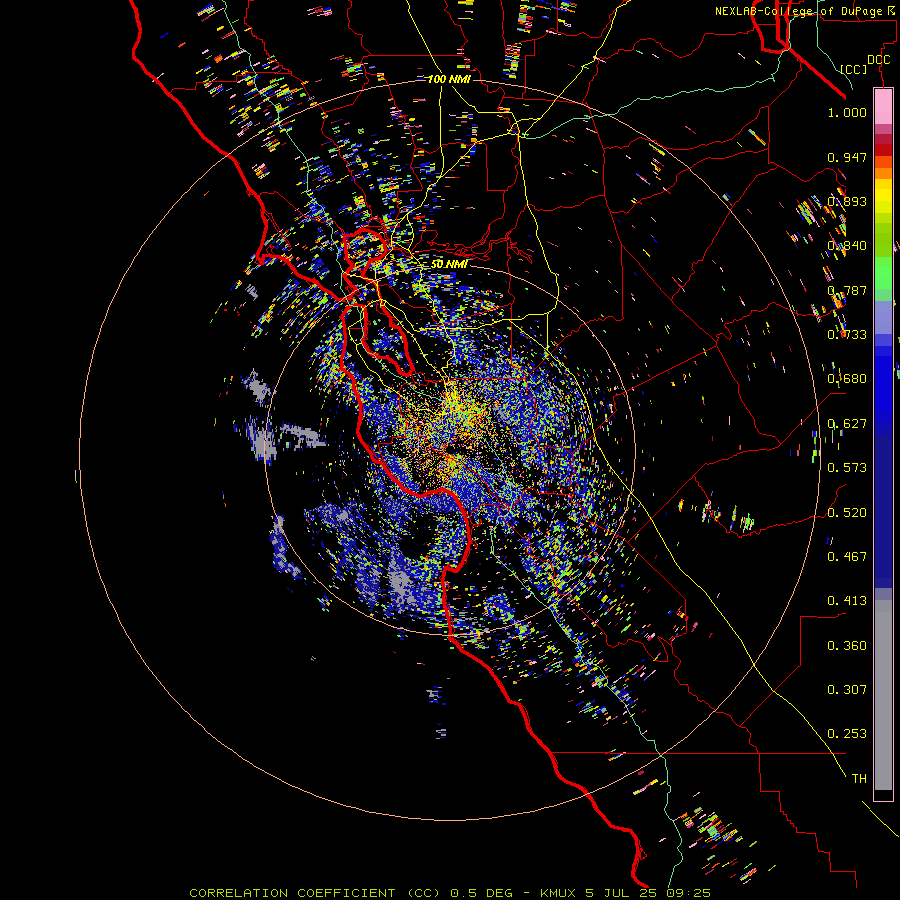Click the 100 NMI range ring label
This screenshot has height=900, width=900.
(449, 79)
